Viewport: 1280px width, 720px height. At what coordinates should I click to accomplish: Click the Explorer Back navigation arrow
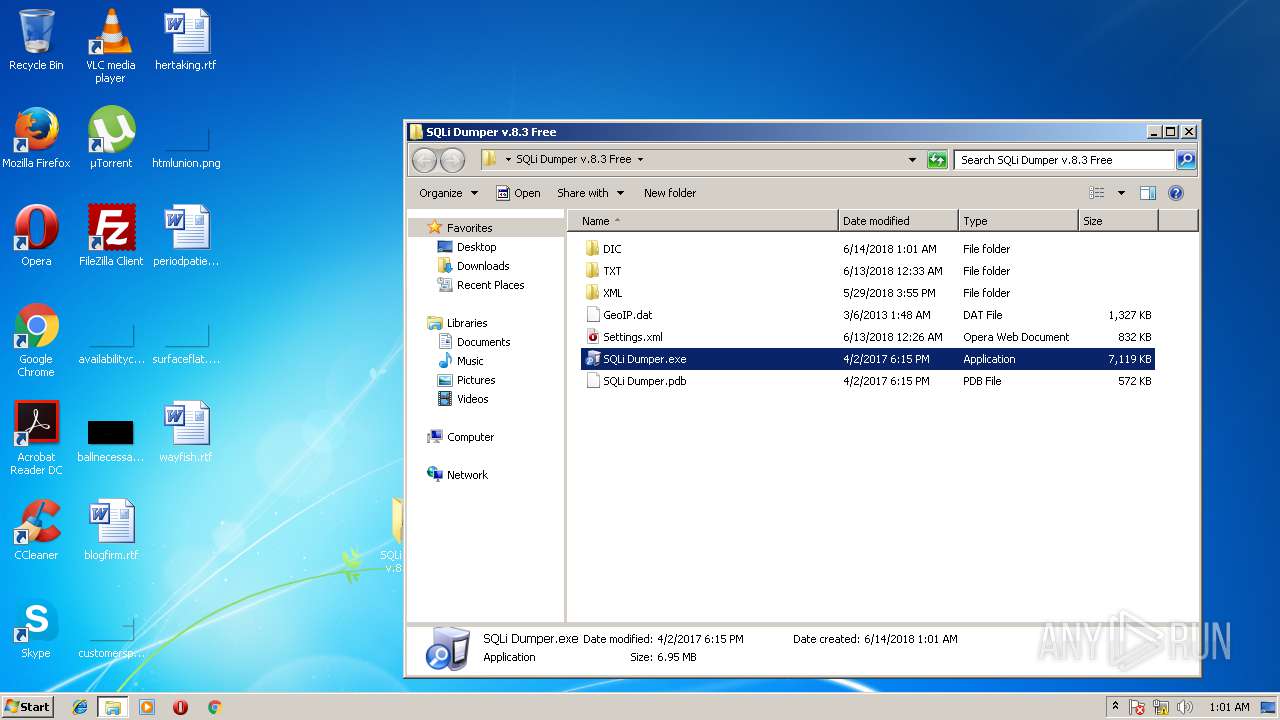click(x=424, y=160)
